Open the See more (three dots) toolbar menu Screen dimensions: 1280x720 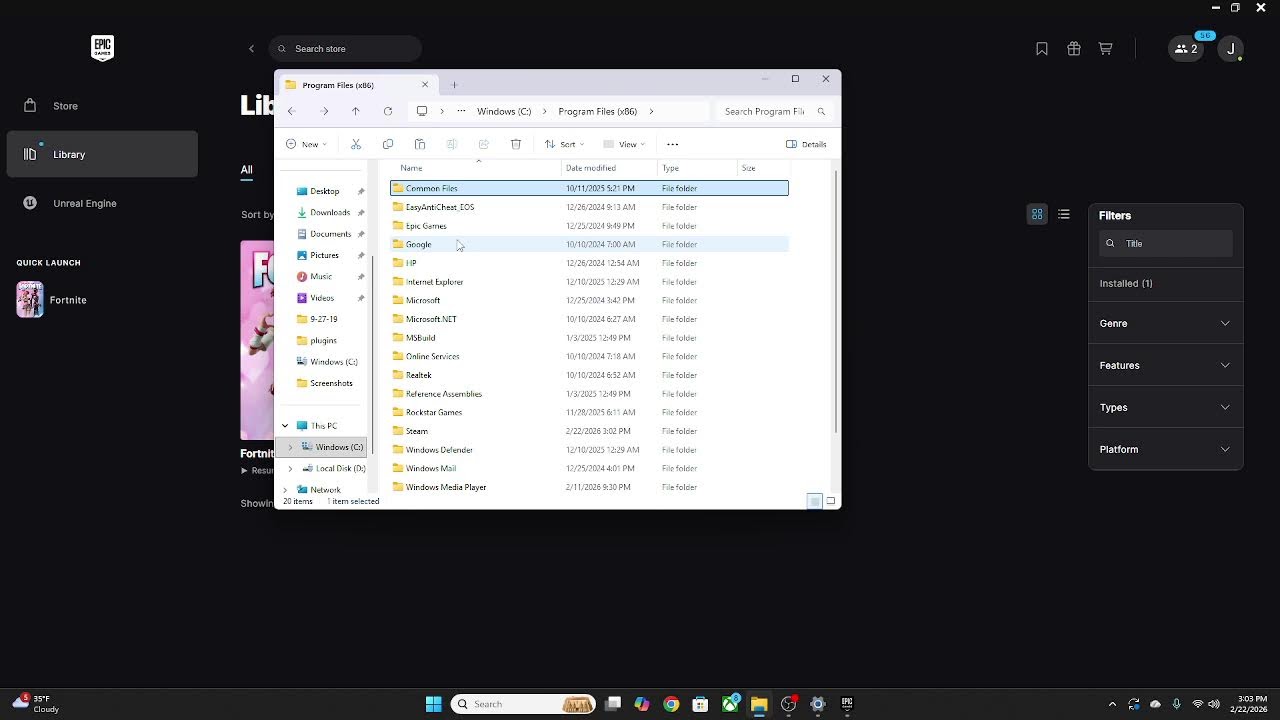[672, 144]
